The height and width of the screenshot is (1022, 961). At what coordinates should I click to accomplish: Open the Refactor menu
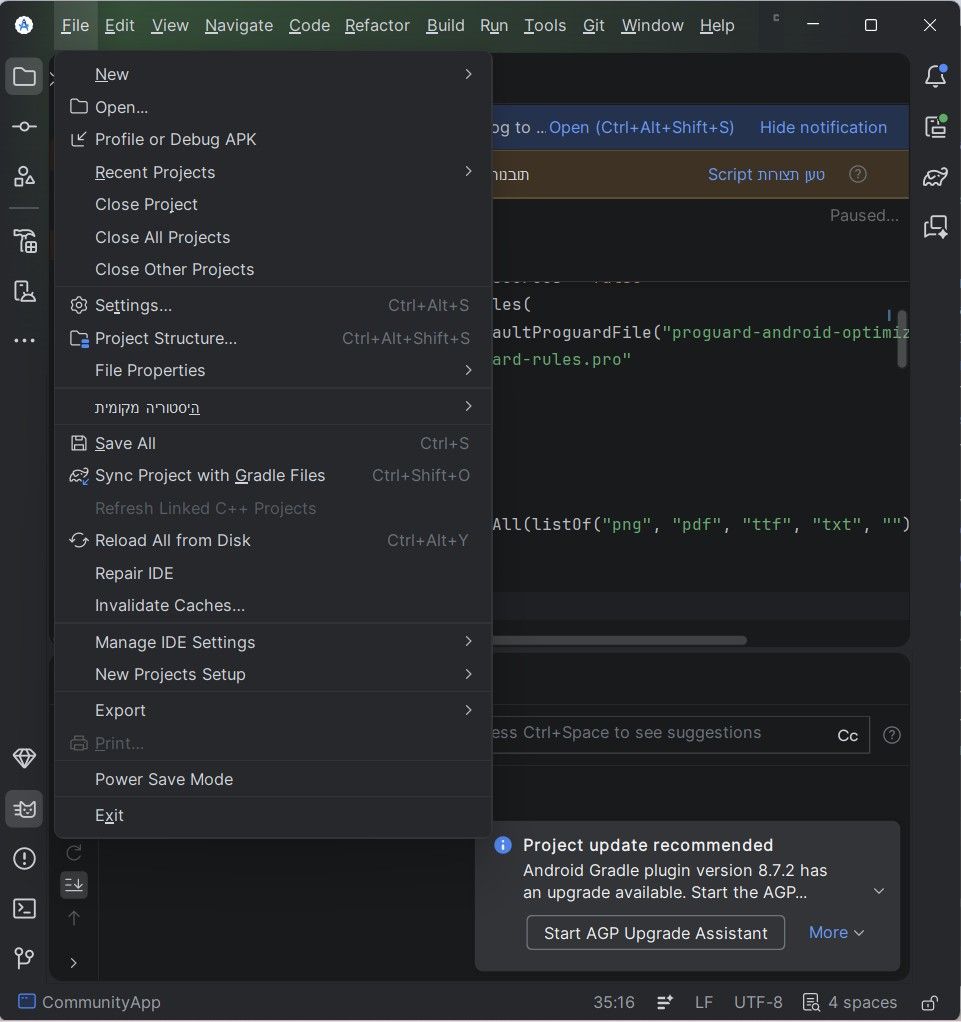point(377,25)
